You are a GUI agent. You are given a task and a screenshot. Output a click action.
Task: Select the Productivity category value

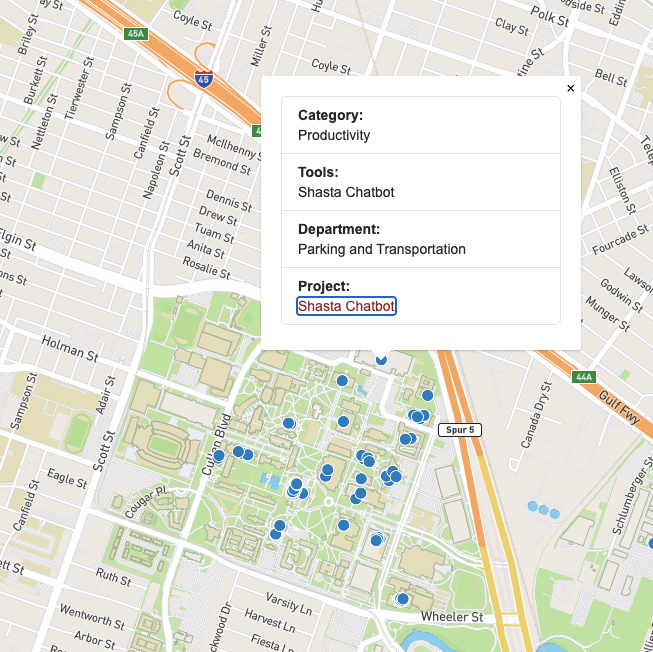(x=334, y=135)
